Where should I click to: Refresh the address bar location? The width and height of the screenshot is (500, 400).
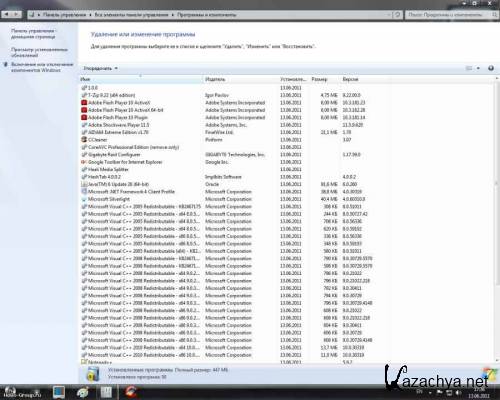tap(397, 15)
